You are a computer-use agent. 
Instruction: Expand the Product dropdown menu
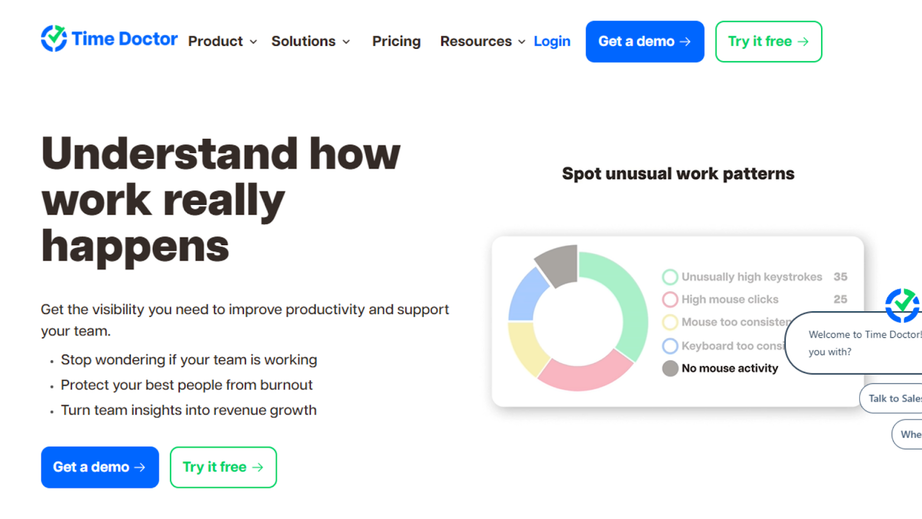click(222, 42)
